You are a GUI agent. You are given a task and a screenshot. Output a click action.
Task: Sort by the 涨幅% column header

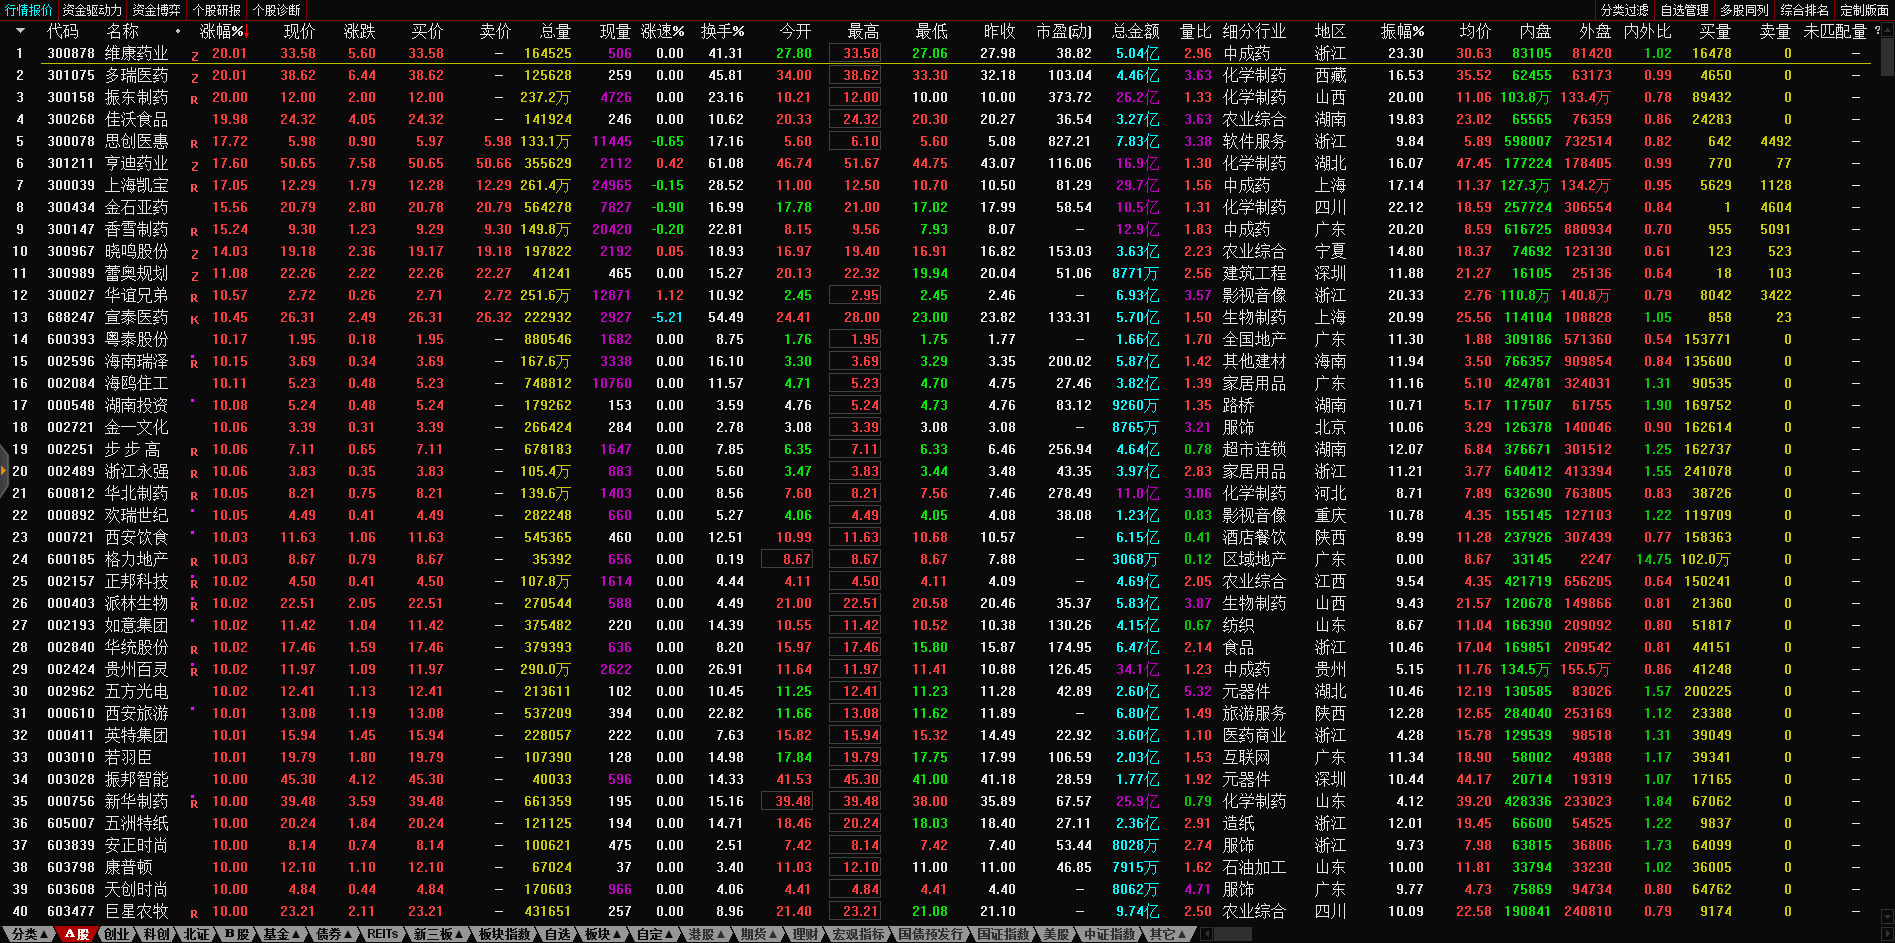coord(221,31)
